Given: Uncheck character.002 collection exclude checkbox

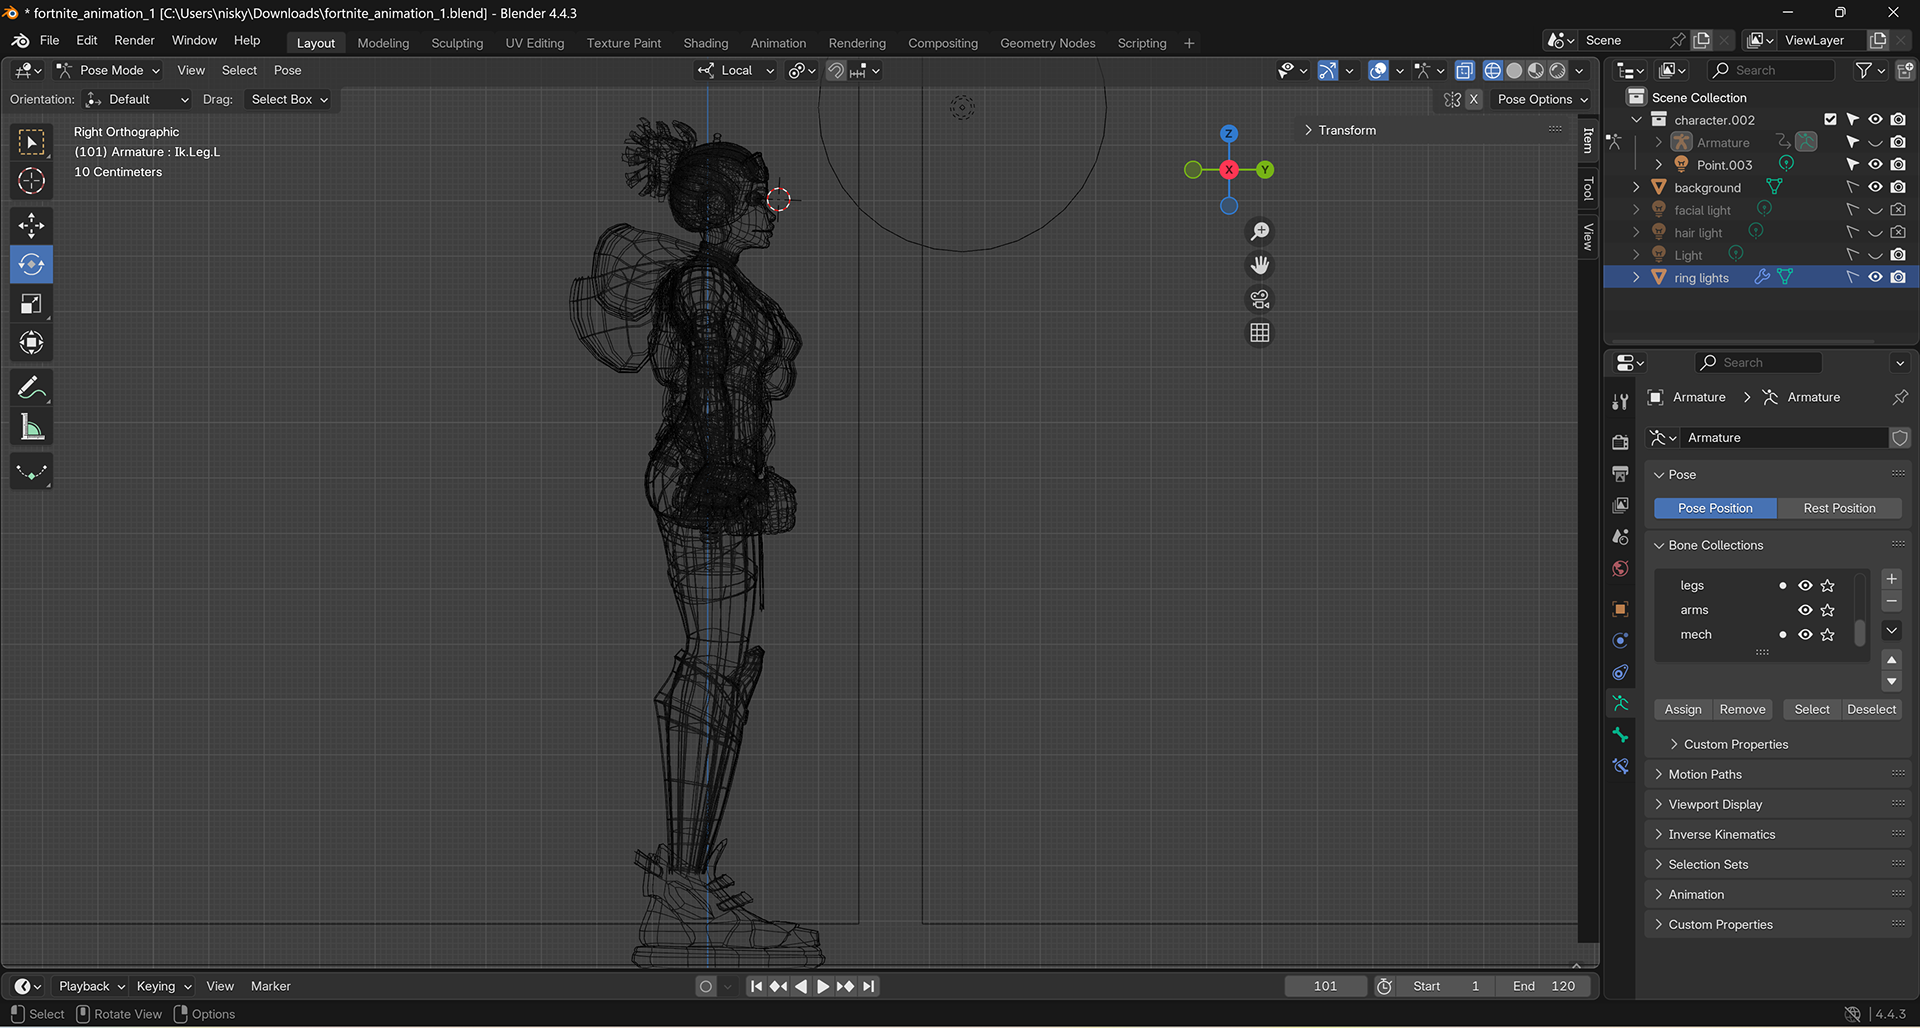Looking at the screenshot, I should [x=1830, y=120].
